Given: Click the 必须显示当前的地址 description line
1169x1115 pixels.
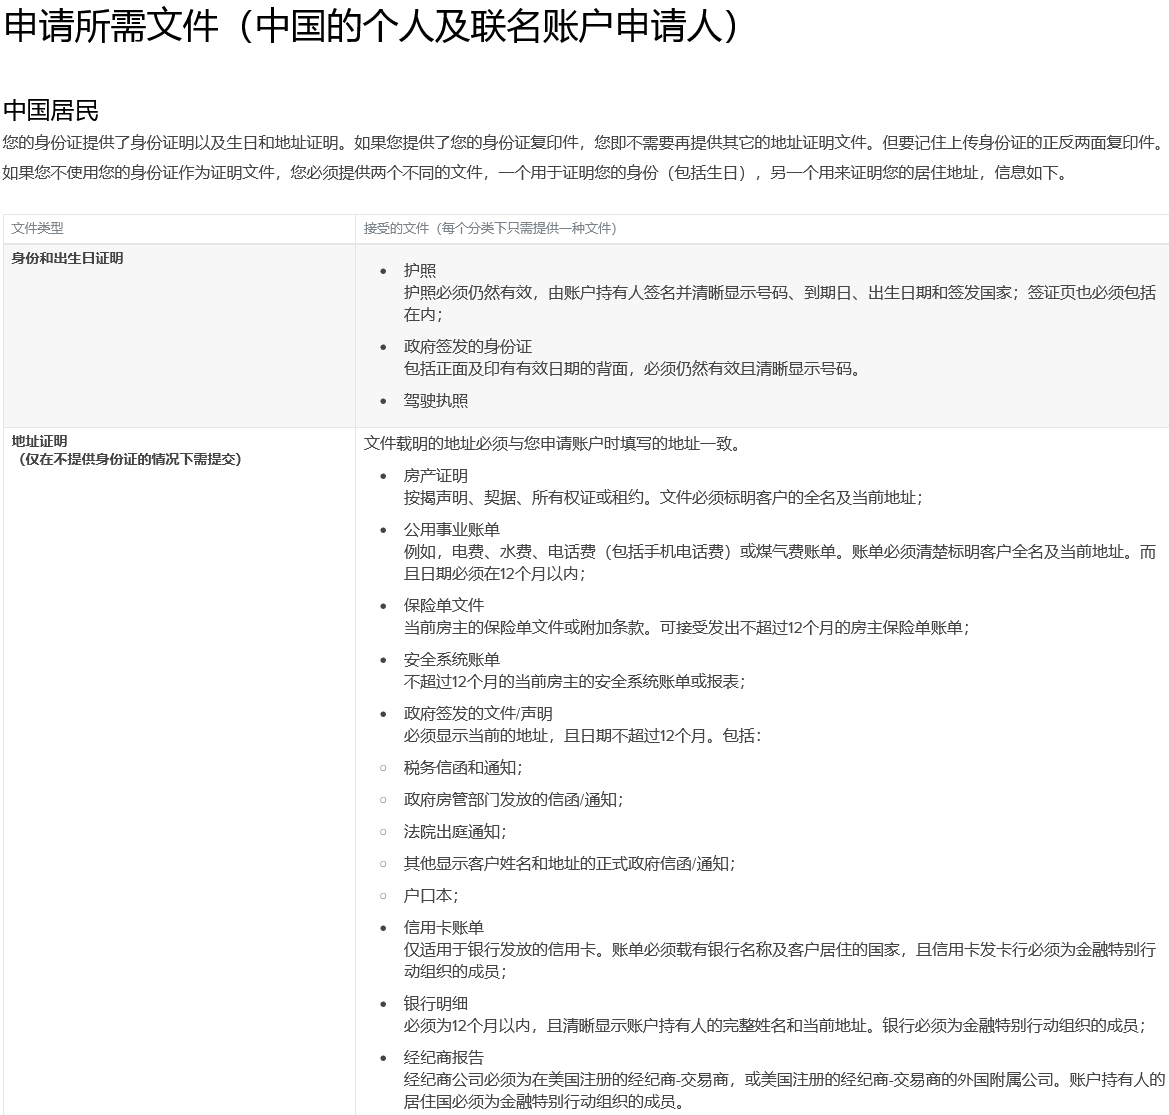Looking at the screenshot, I should pyautogui.click(x=582, y=736).
